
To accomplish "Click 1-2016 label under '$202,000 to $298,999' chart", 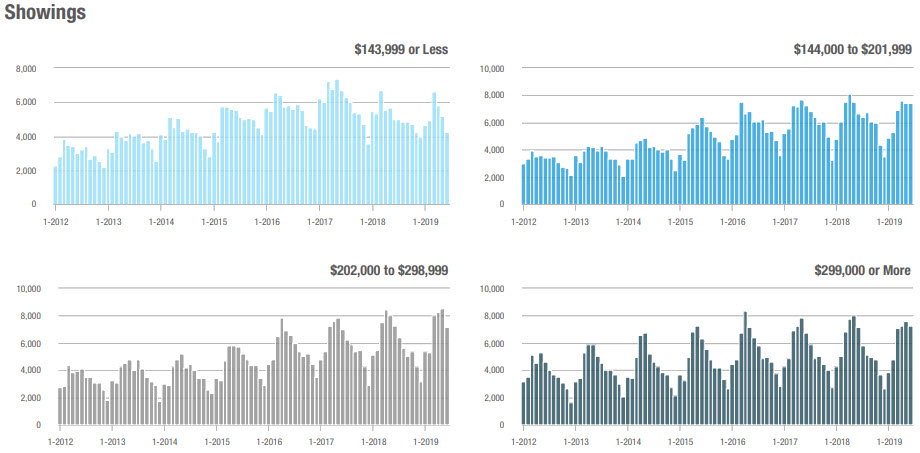I will click(268, 444).
